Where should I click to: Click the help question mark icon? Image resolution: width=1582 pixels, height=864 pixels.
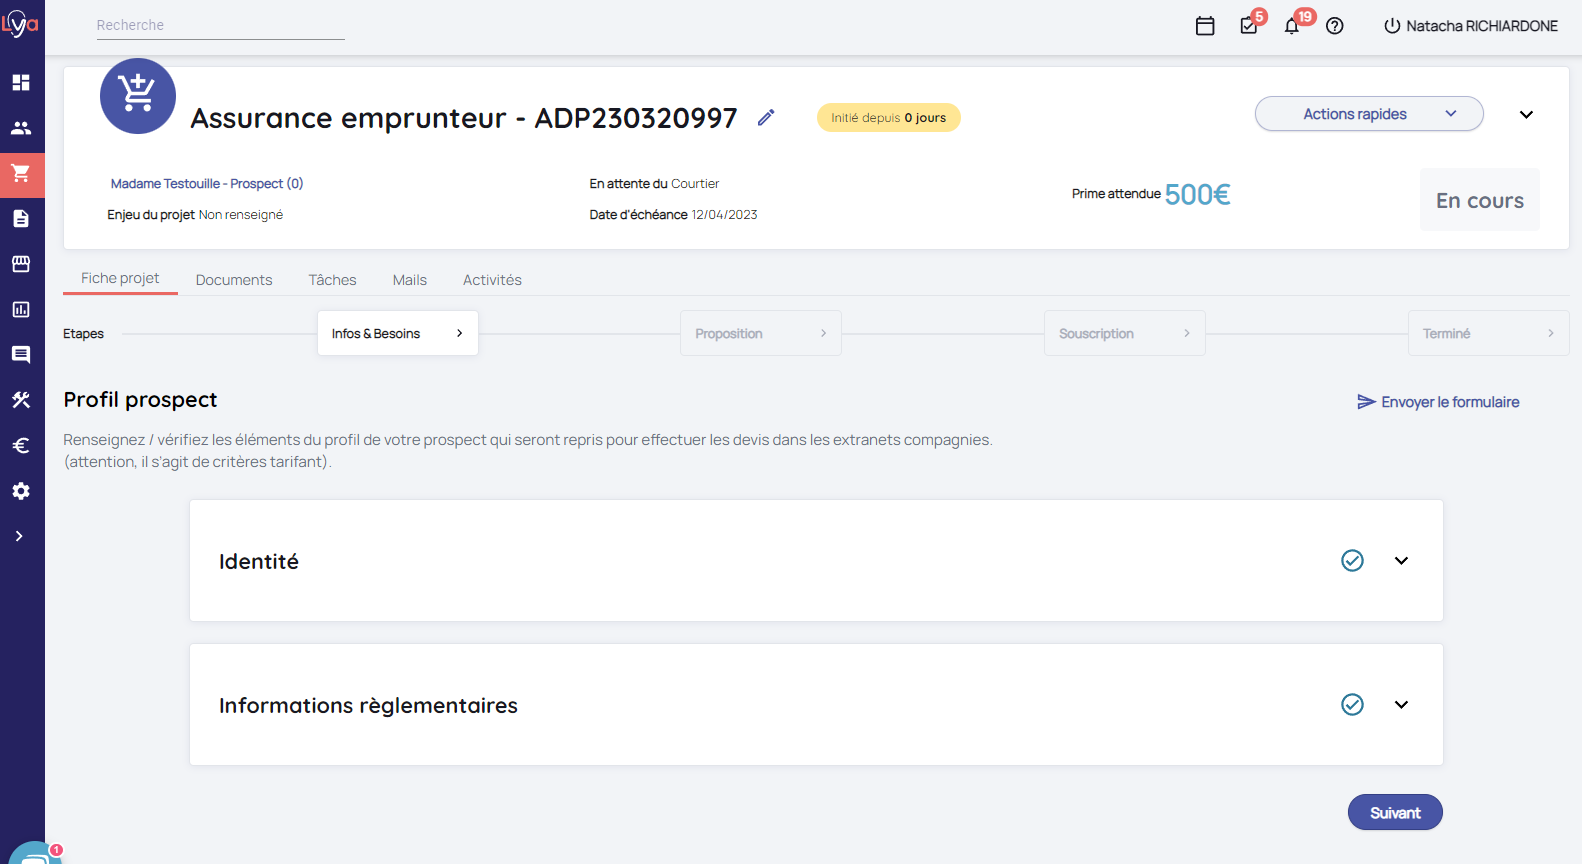1334,26
